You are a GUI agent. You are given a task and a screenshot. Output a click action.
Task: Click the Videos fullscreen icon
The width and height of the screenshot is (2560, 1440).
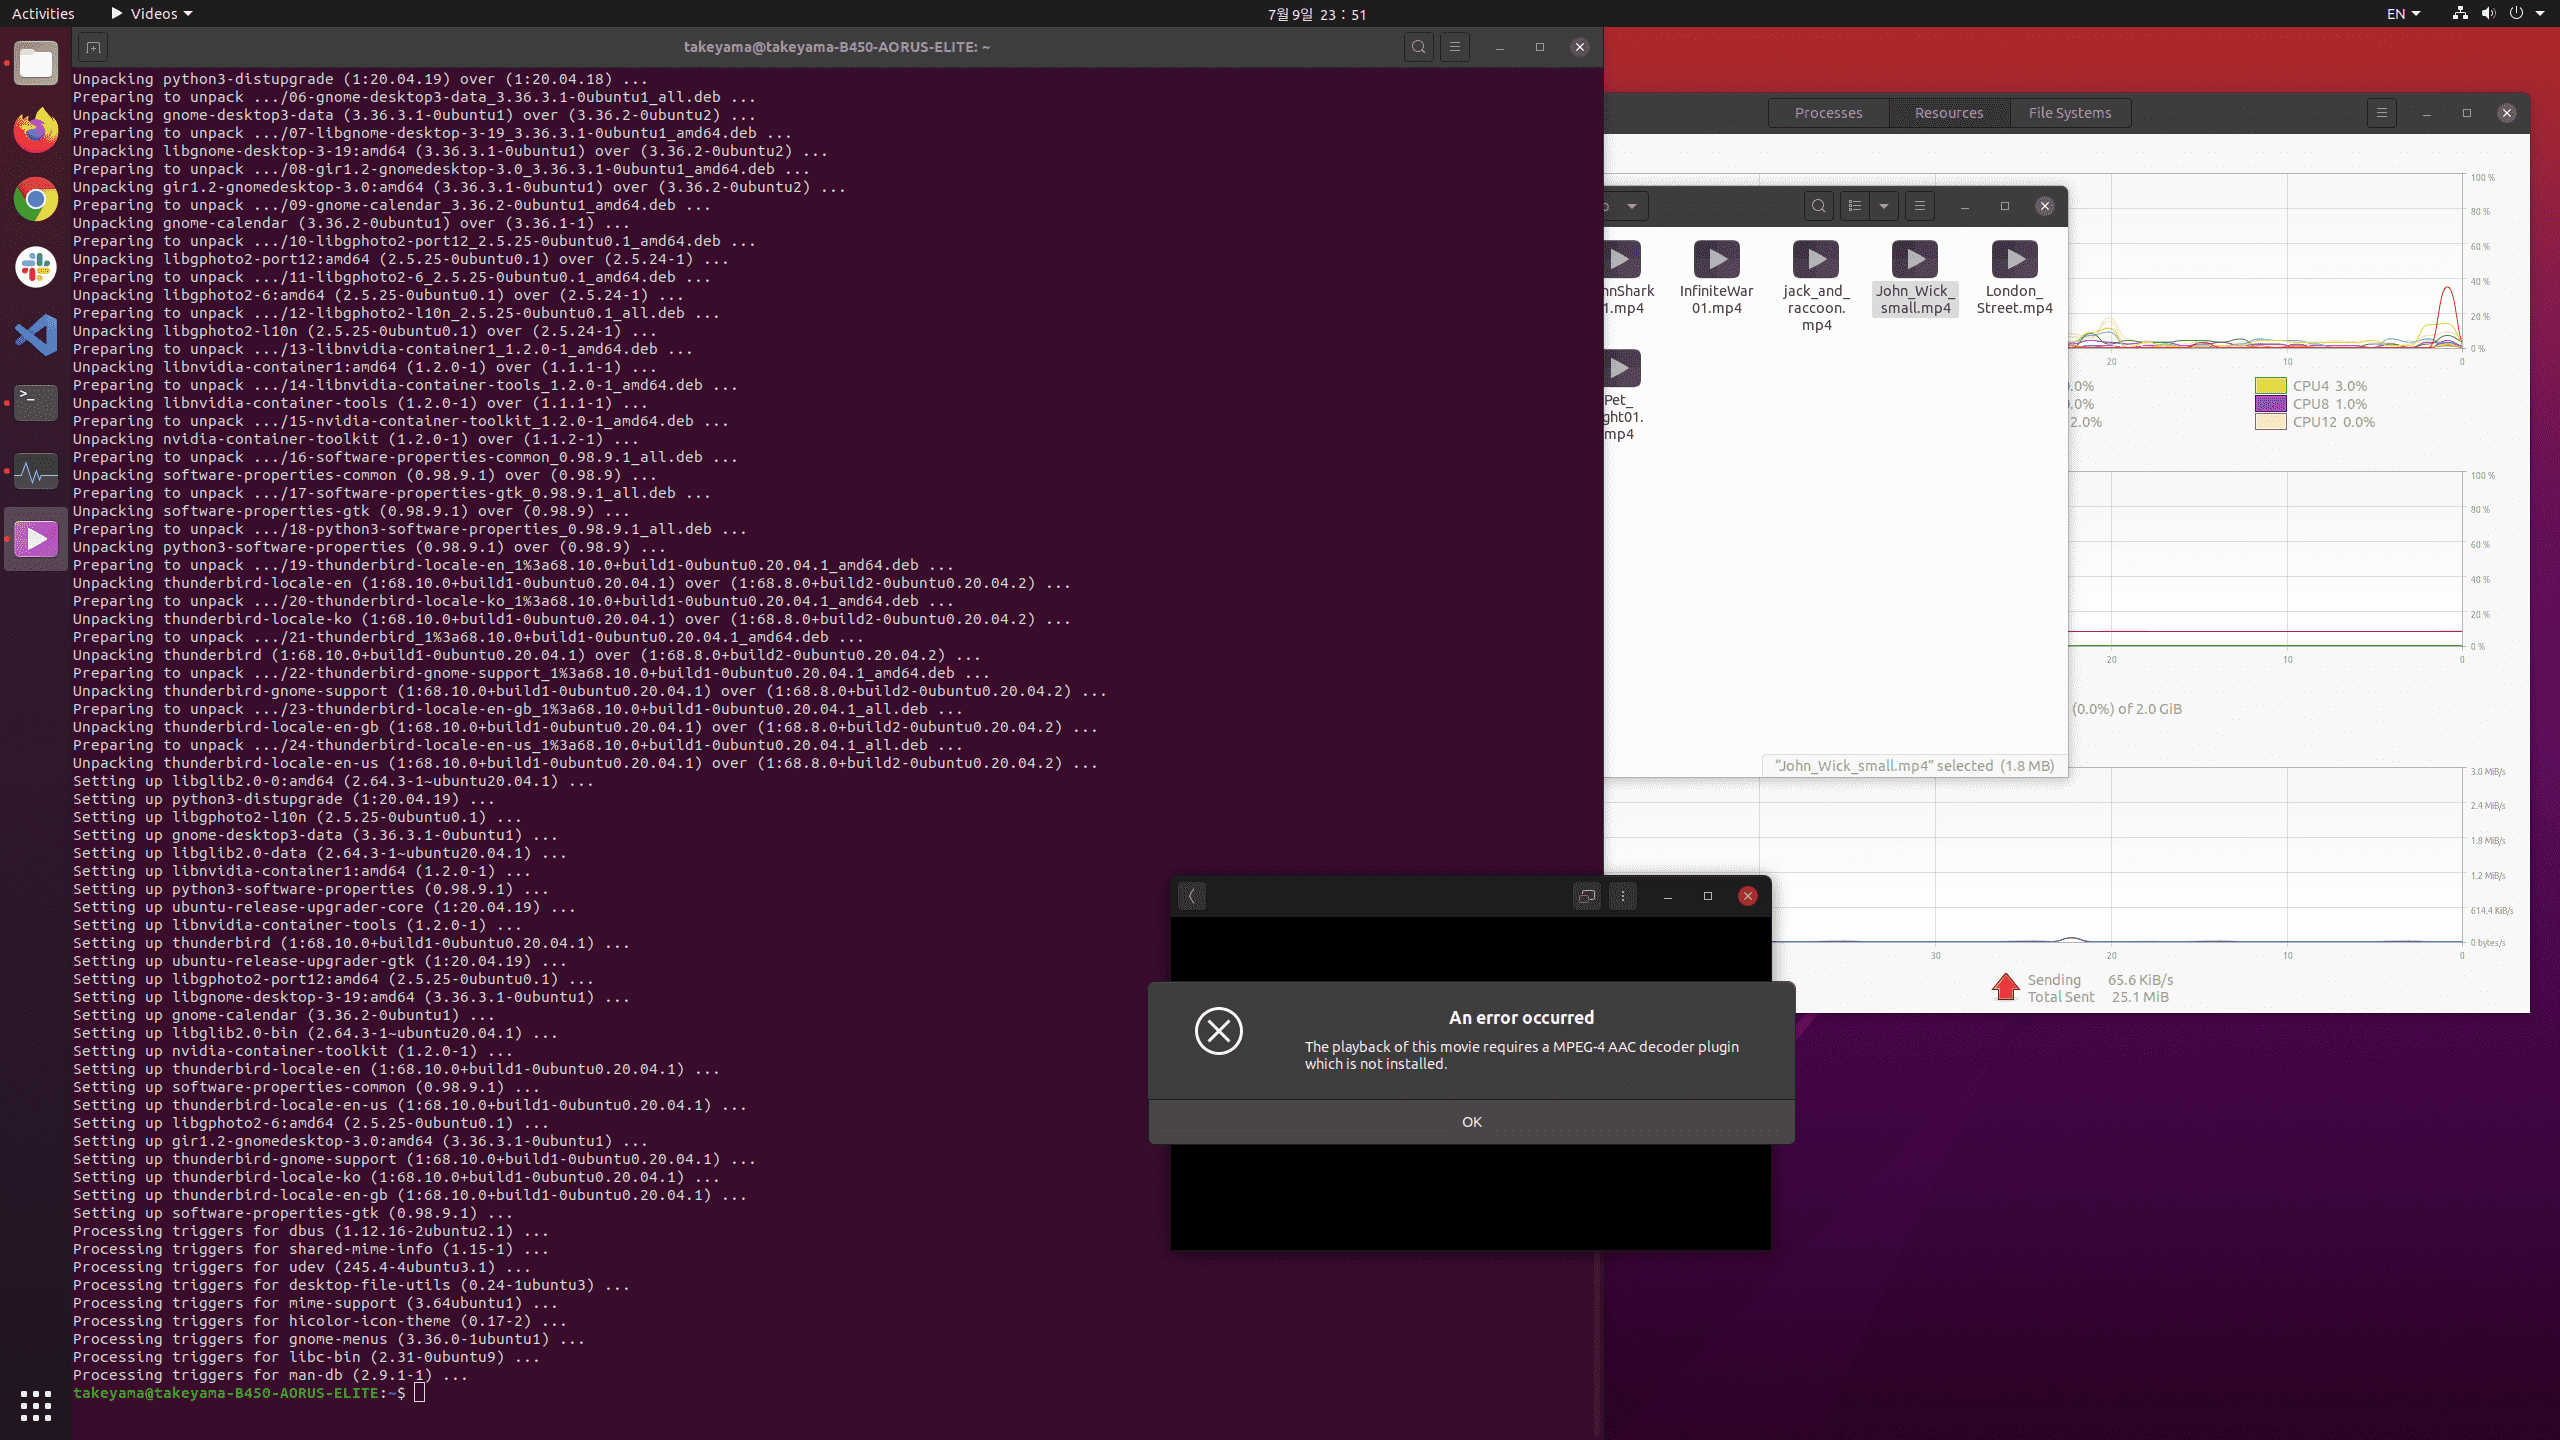1586,896
